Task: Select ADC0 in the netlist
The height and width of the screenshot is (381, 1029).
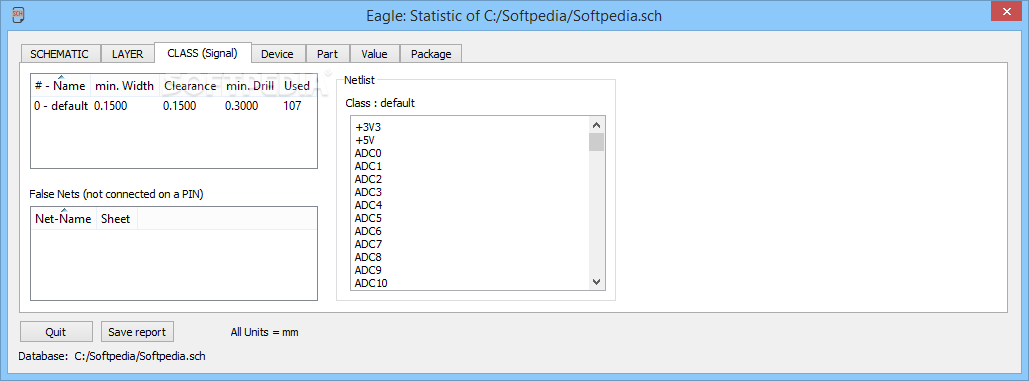Action: [x=368, y=153]
